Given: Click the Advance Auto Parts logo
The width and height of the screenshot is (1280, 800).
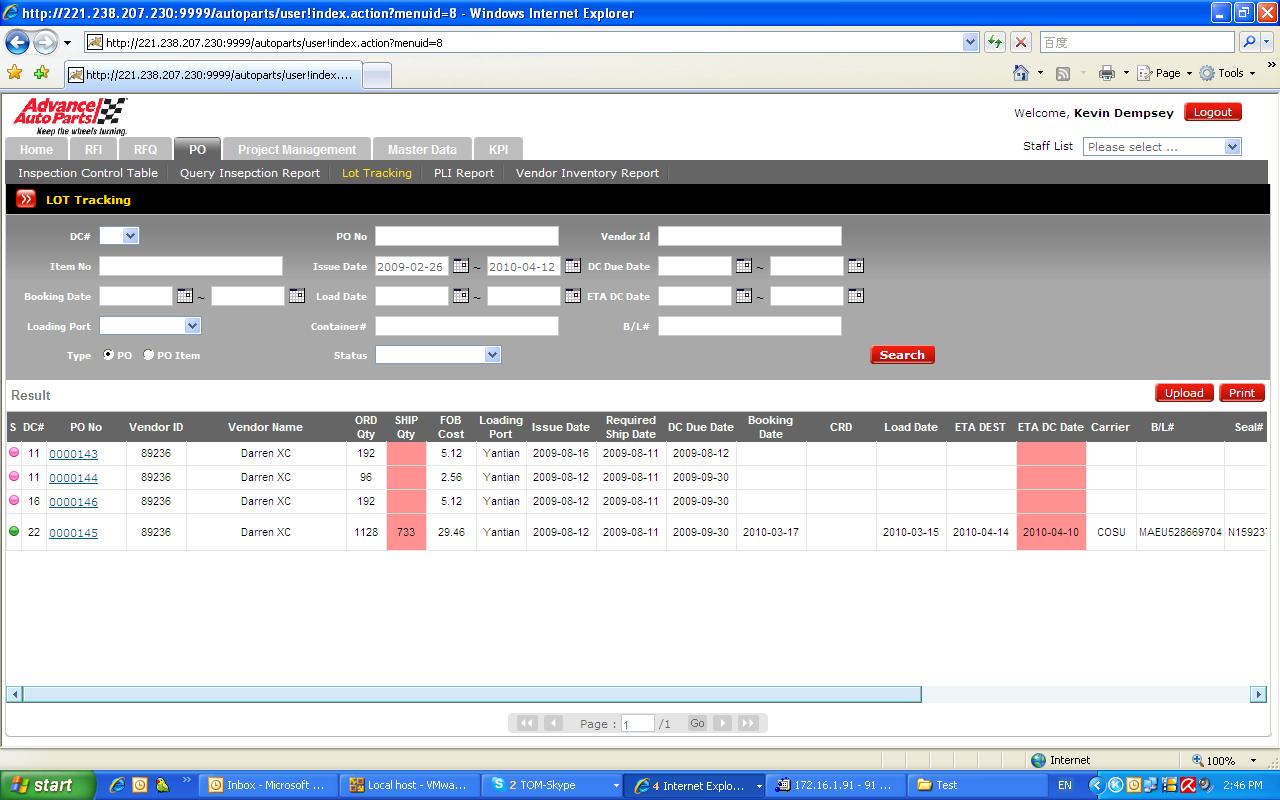Looking at the screenshot, I should click(70, 116).
